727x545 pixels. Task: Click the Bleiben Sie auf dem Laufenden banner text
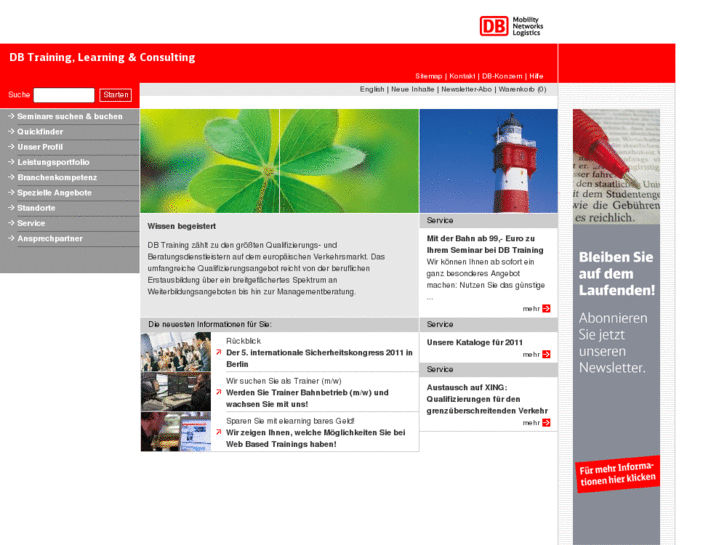point(617,274)
